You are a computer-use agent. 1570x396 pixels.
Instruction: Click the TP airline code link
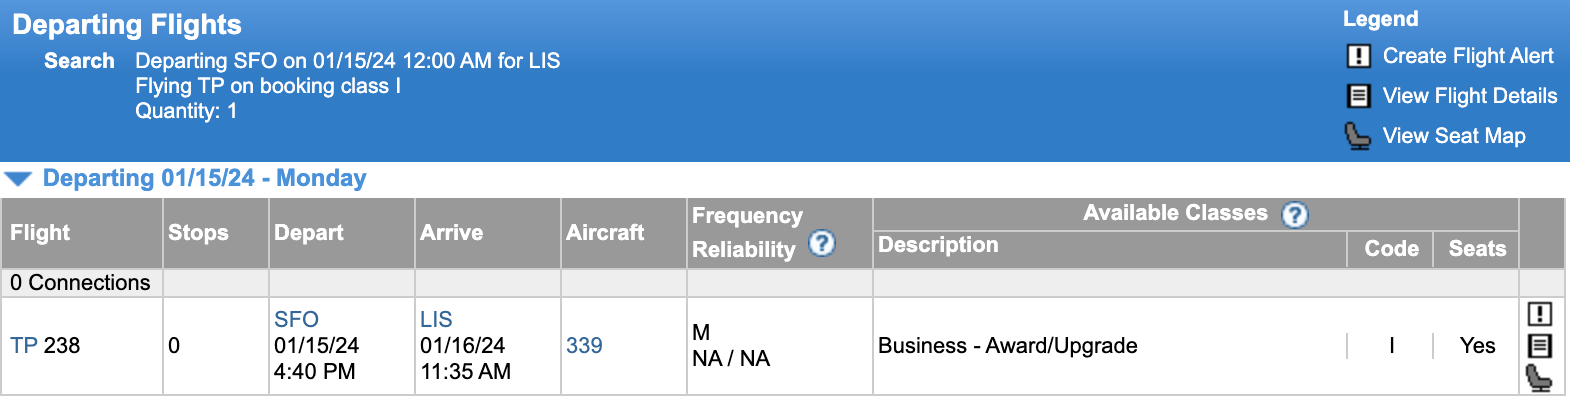[24, 346]
